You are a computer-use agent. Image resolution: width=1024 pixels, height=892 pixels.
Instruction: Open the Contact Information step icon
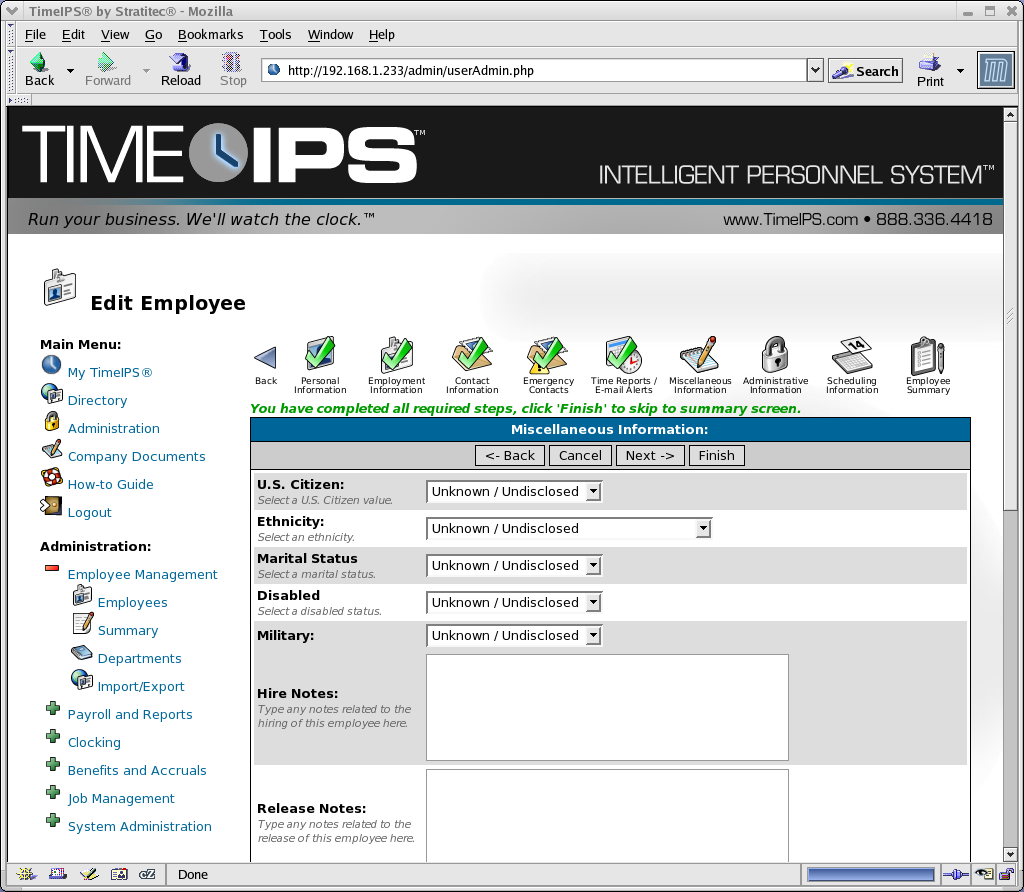(472, 353)
